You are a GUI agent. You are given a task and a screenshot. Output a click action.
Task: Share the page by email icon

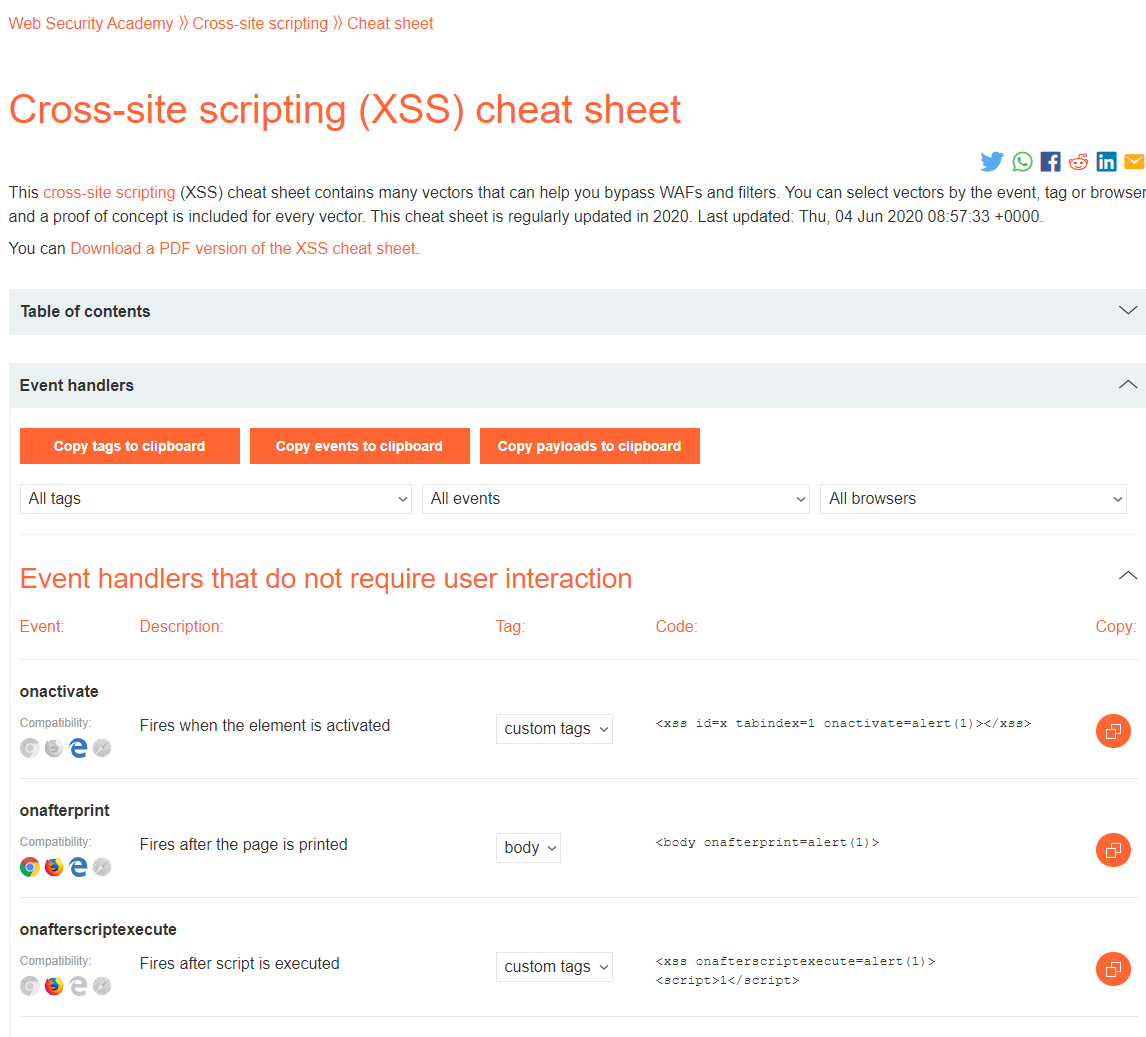tap(1134, 162)
